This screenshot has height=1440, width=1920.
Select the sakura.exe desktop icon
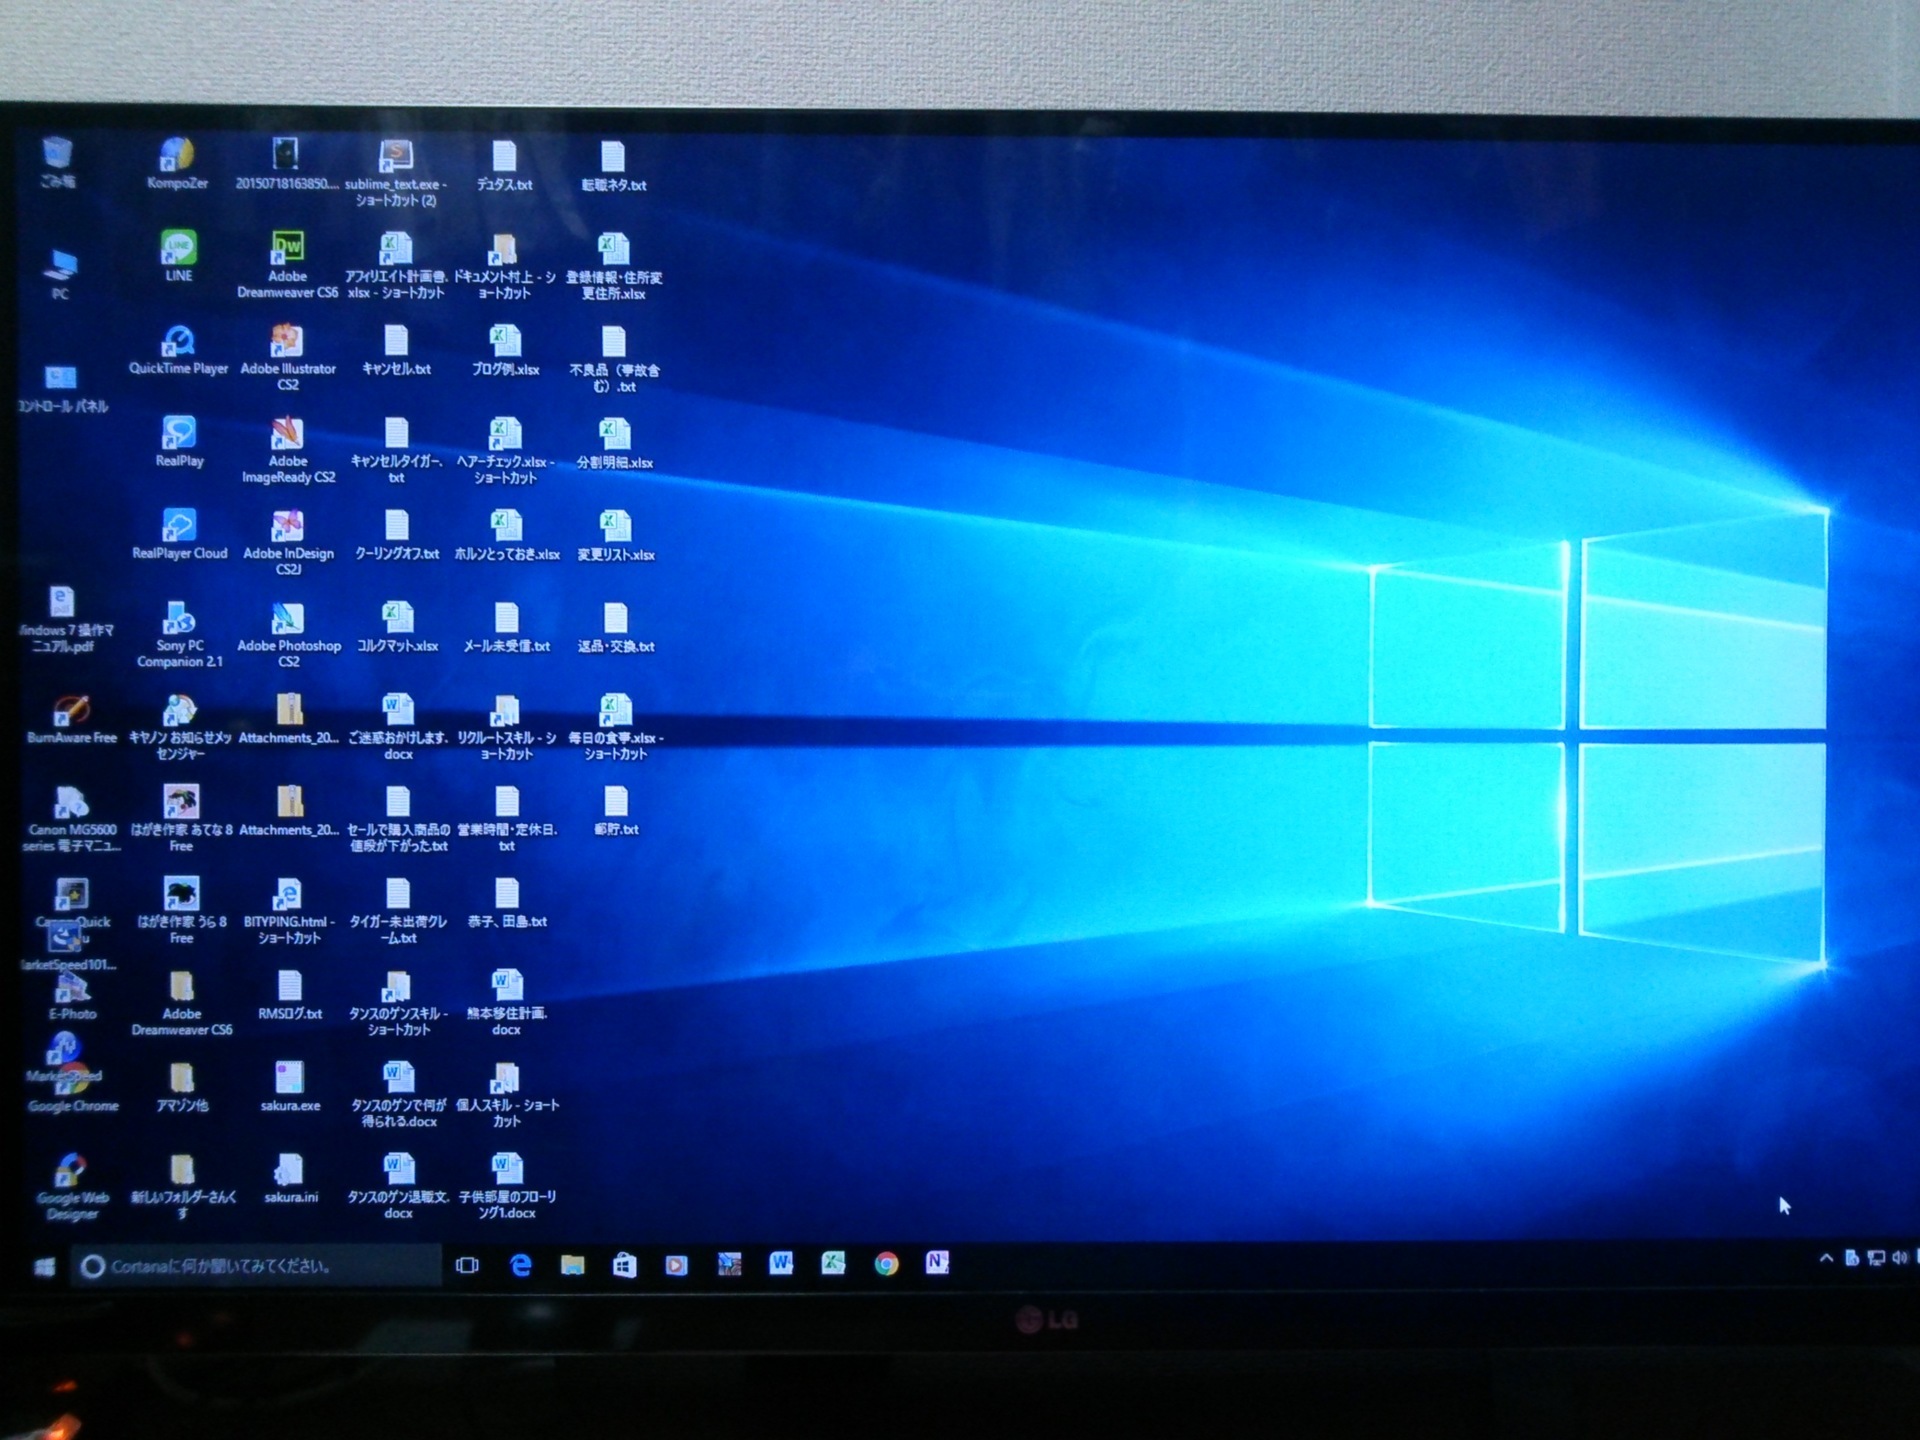click(x=289, y=1087)
